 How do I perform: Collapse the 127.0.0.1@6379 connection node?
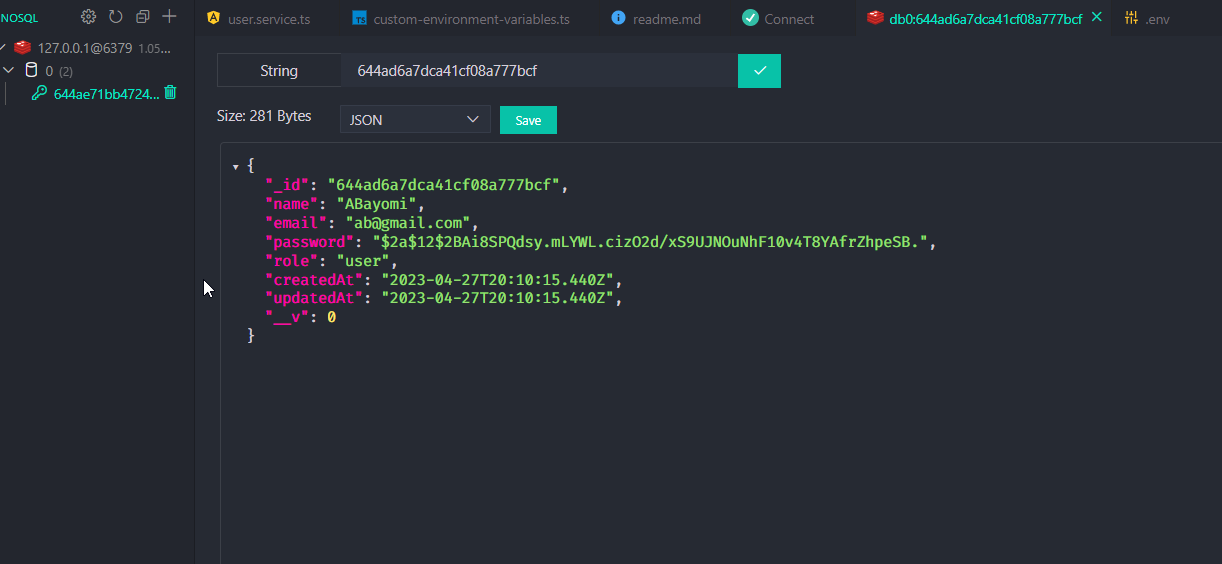(3, 47)
